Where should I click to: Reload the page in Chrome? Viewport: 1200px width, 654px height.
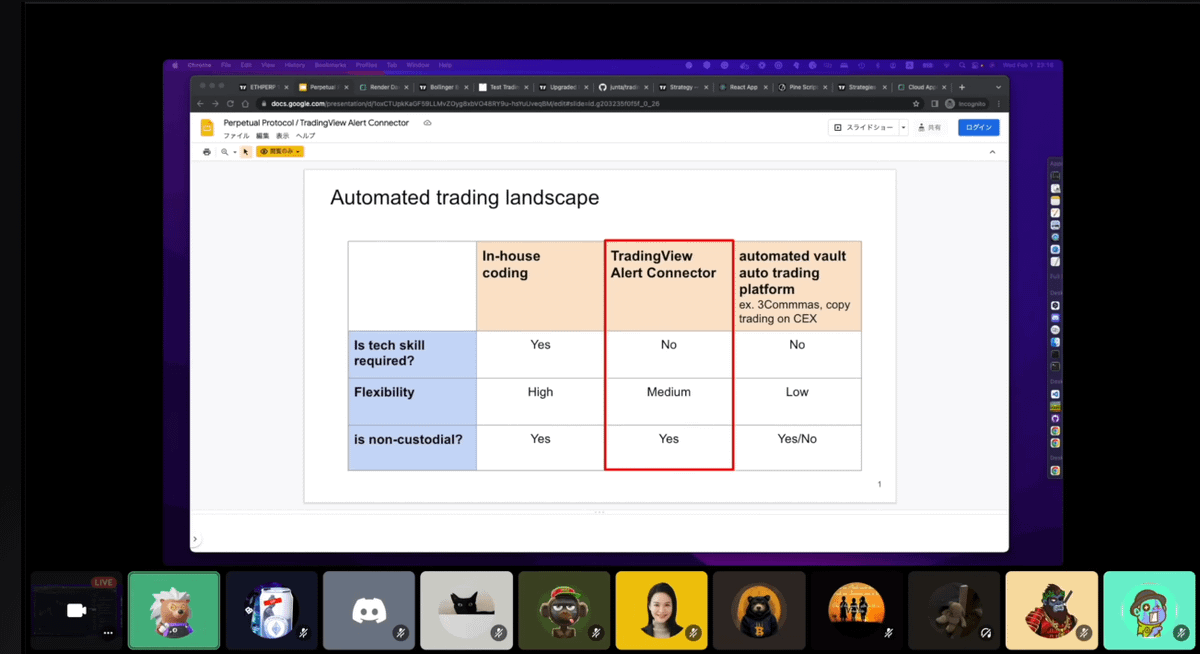[230, 103]
